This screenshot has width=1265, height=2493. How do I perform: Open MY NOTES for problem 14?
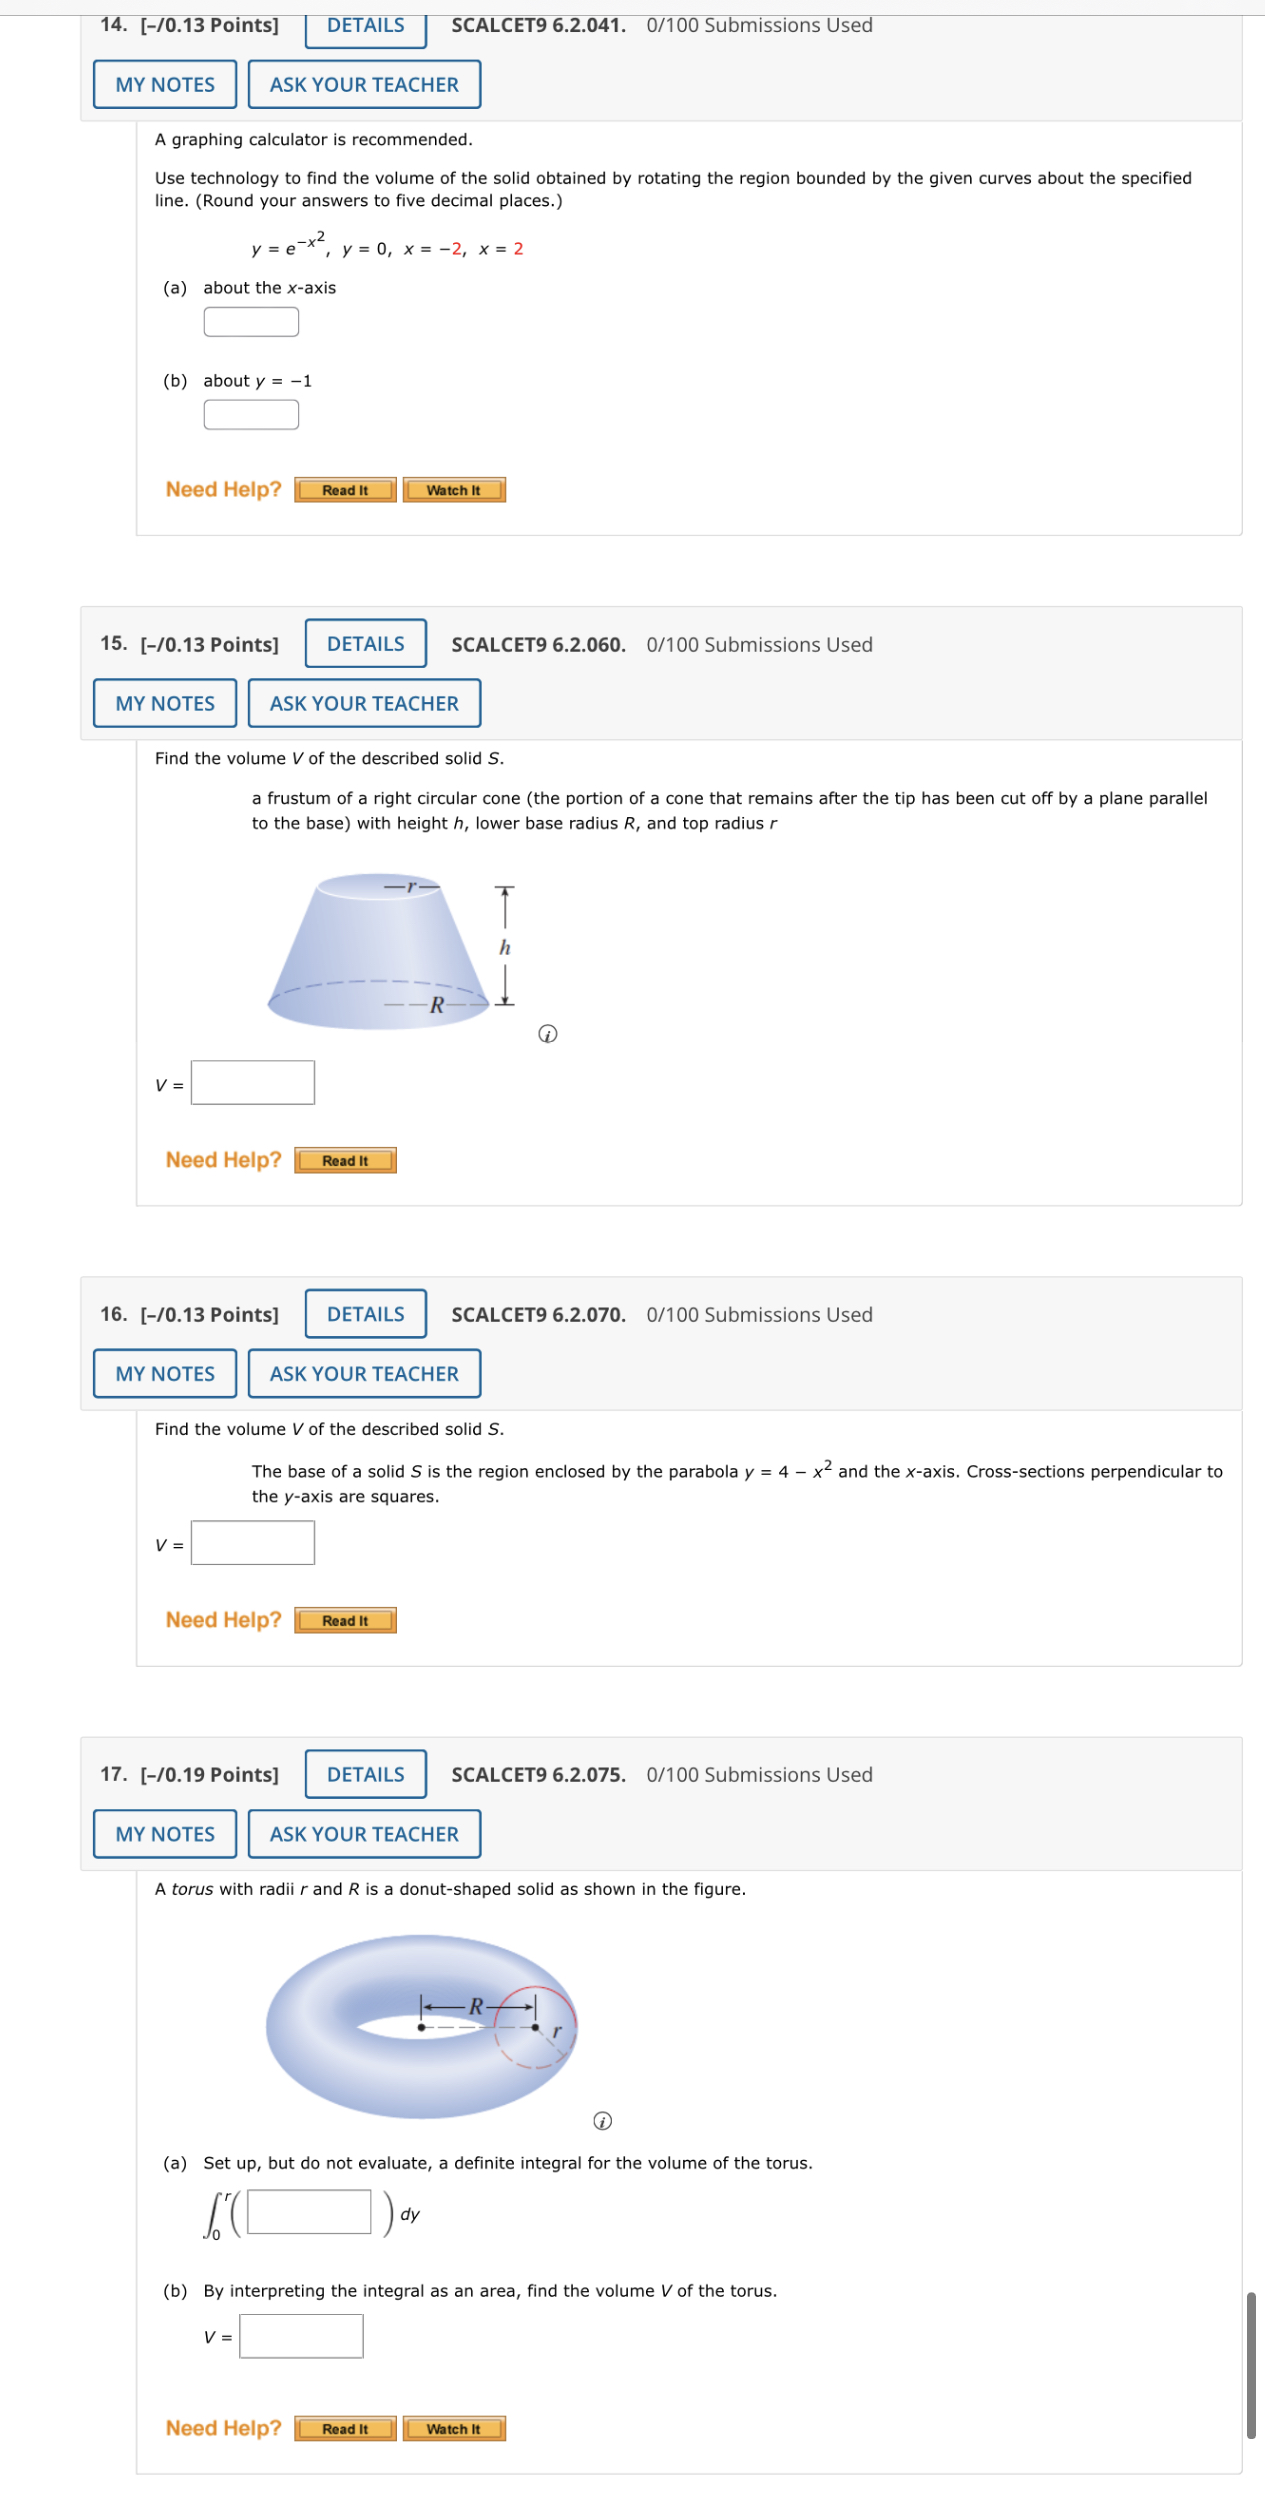(x=164, y=84)
